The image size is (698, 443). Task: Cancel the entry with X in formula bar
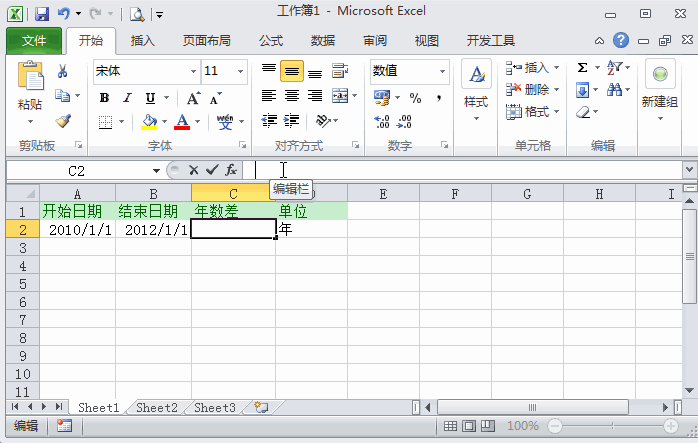point(193,170)
